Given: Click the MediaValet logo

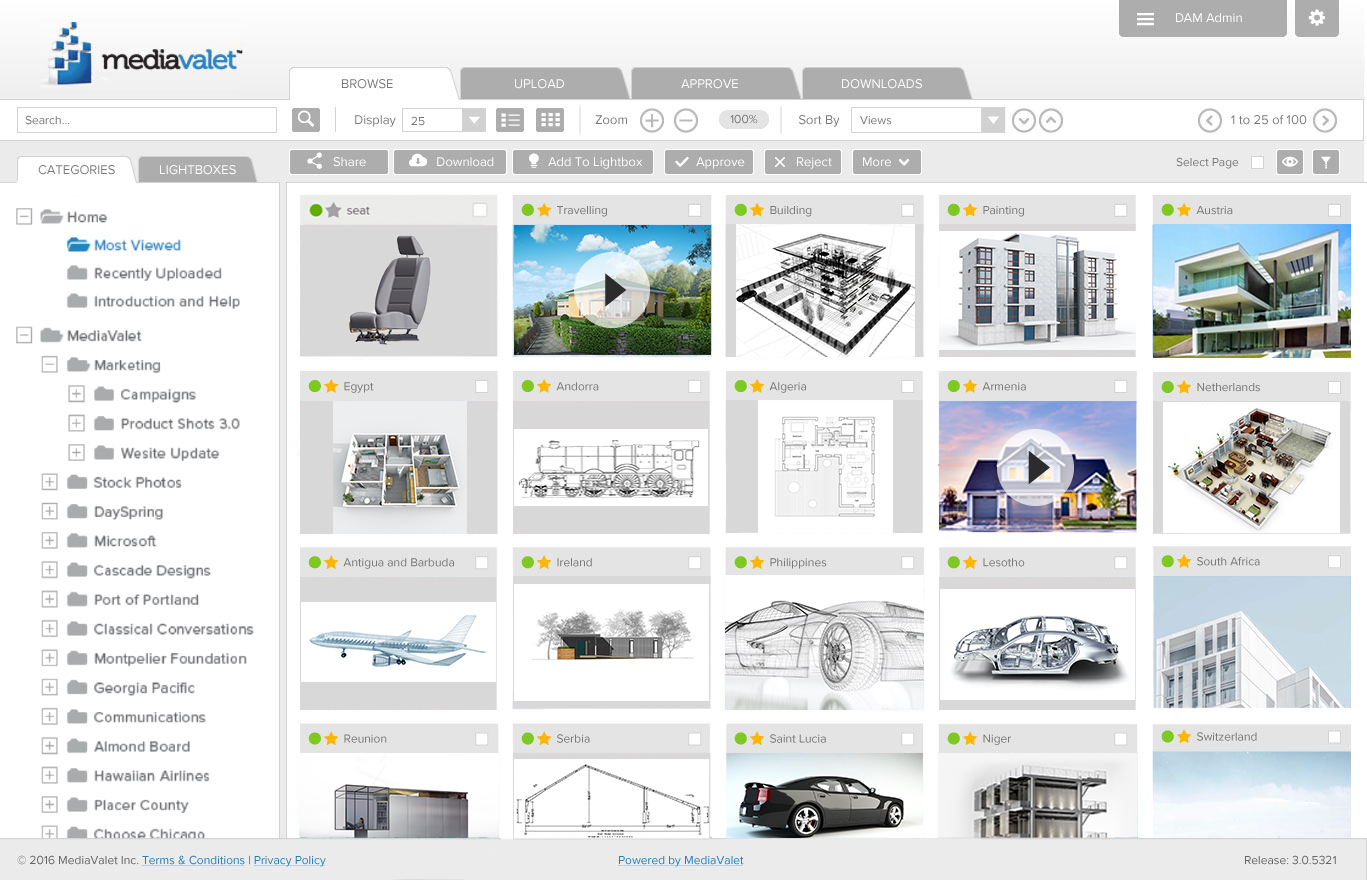Looking at the screenshot, I should coord(143,55).
